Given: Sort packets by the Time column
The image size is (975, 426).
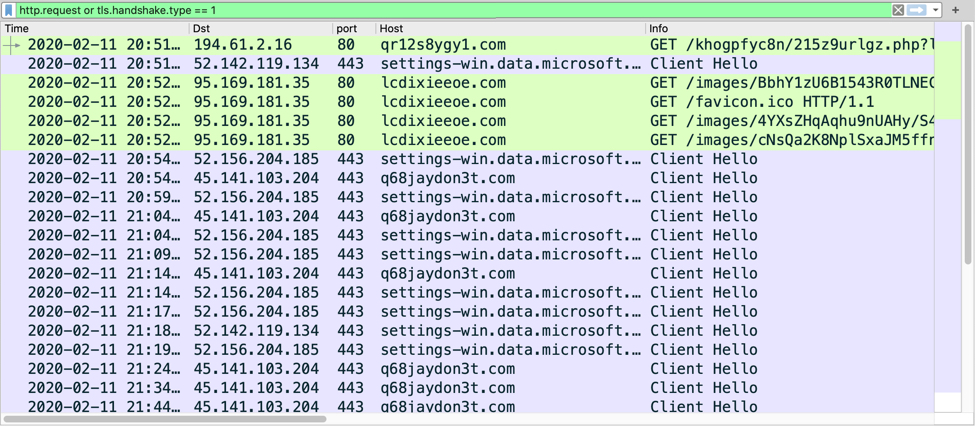Looking at the screenshot, I should pos(95,28).
